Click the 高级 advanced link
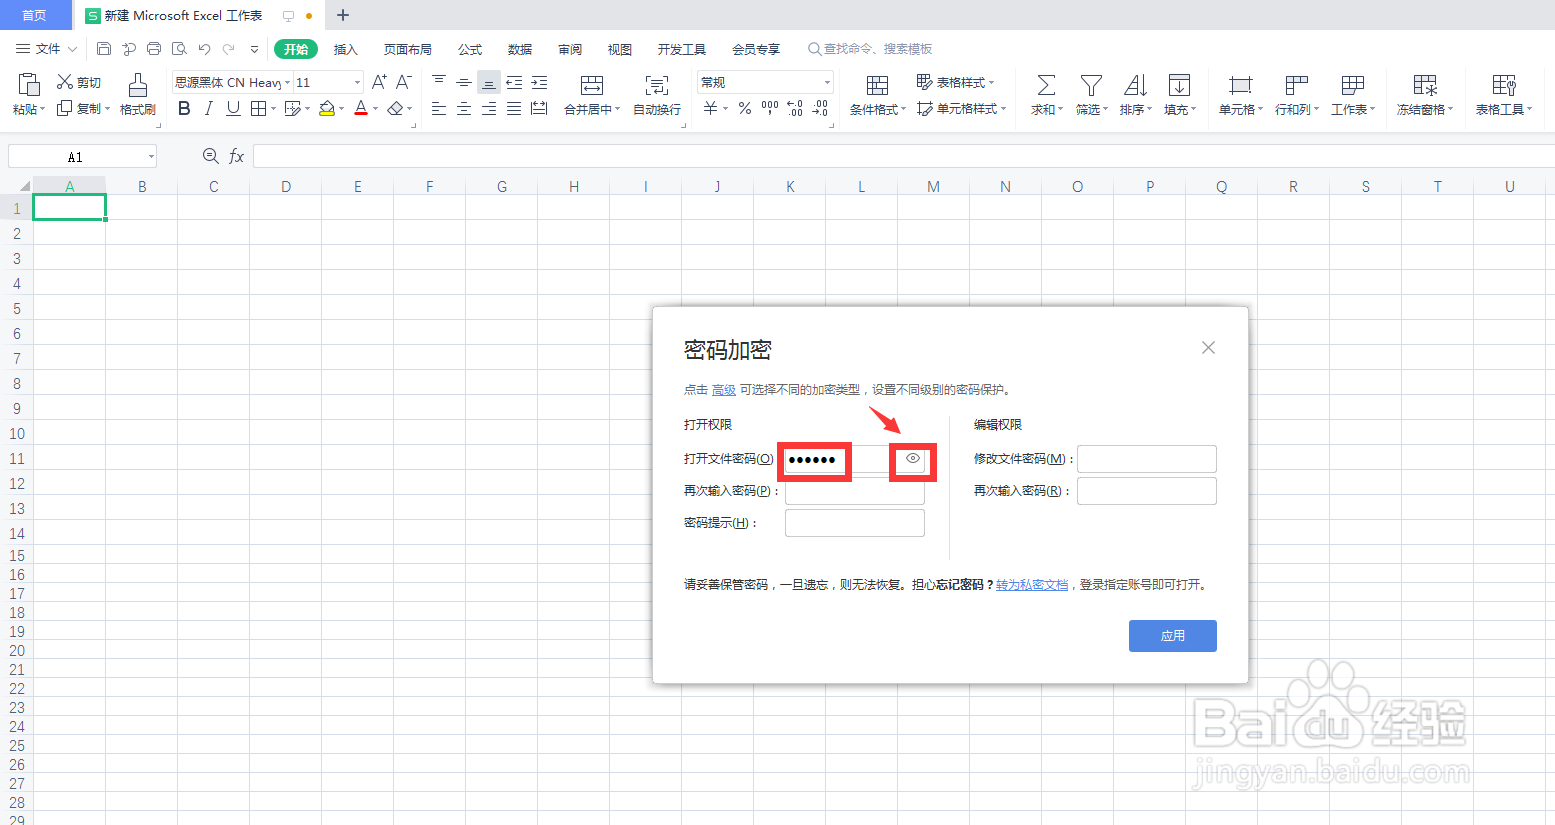 tap(724, 390)
